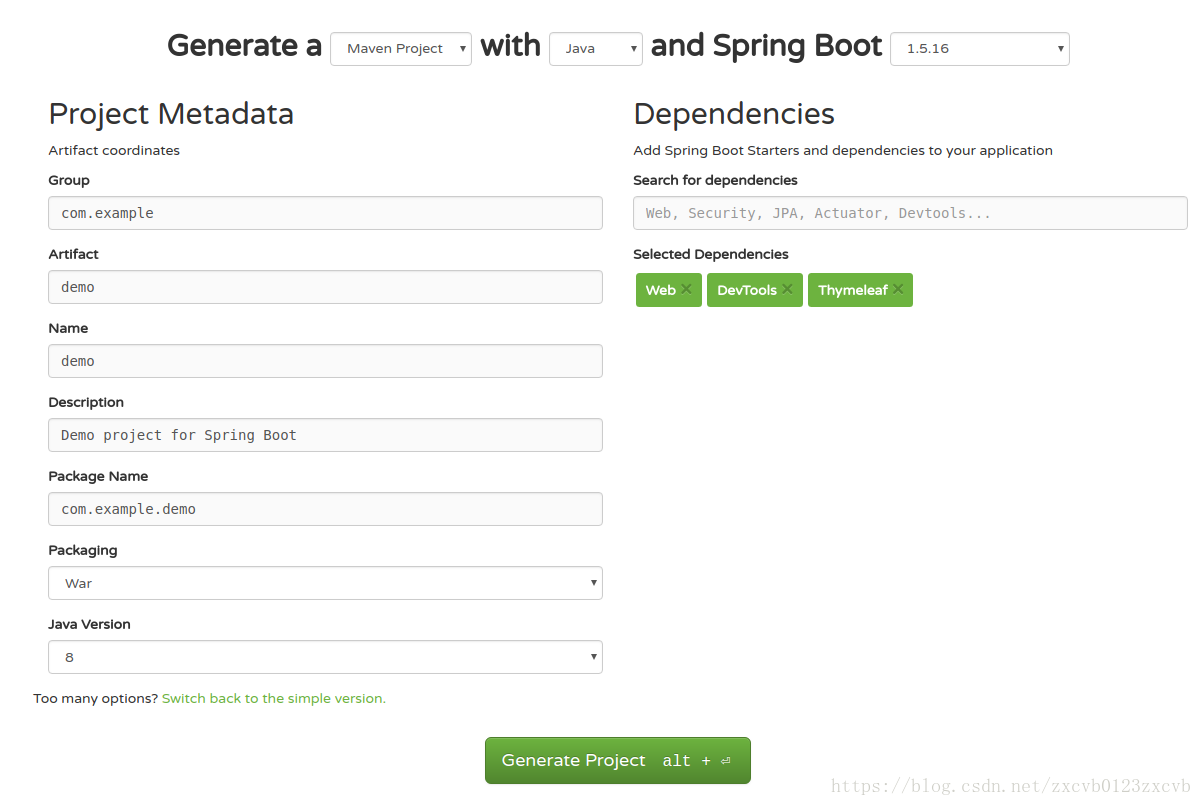Open the Maven Project type dropdown
Image resolution: width=1202 pixels, height=806 pixels.
coord(401,49)
